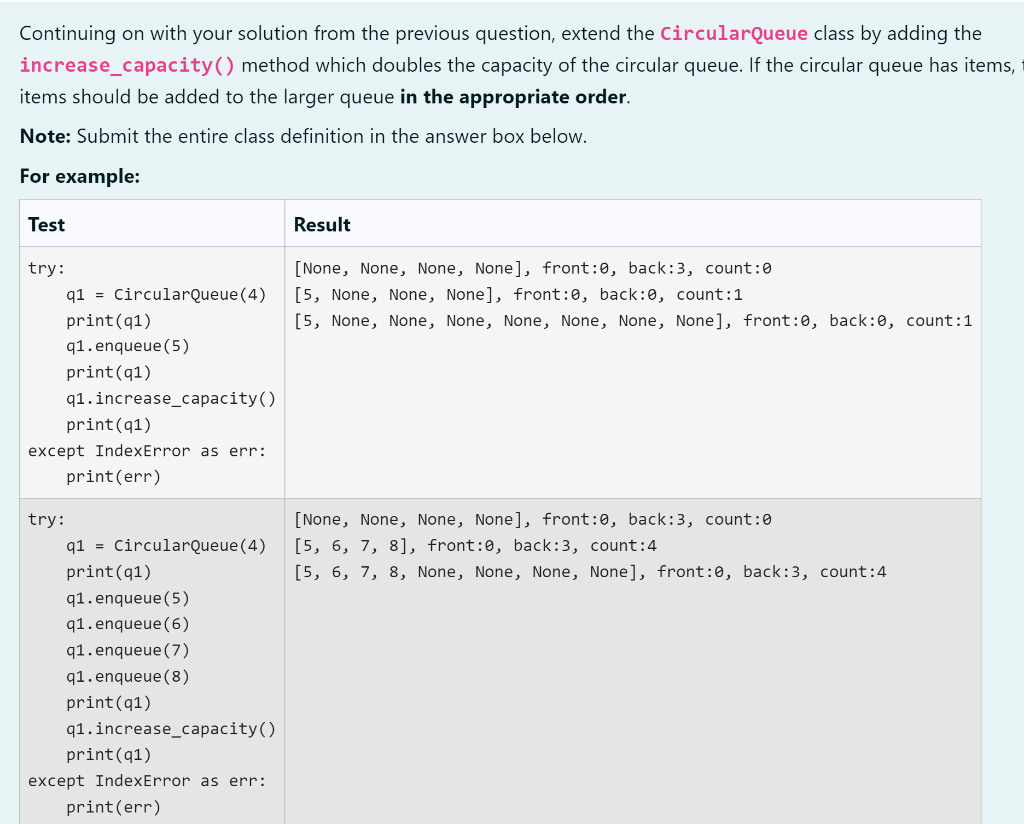
Task: Click the q1.increase_capacity() call in second test
Action: [x=171, y=728]
